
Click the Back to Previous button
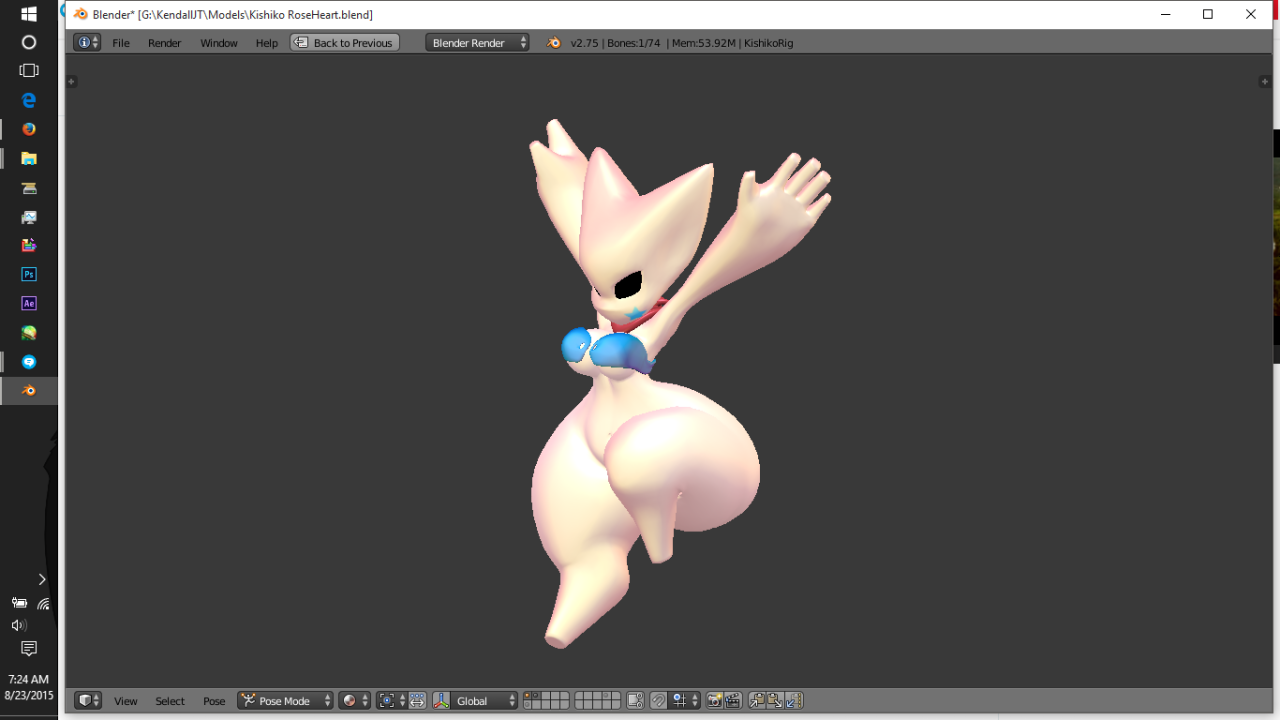(345, 43)
